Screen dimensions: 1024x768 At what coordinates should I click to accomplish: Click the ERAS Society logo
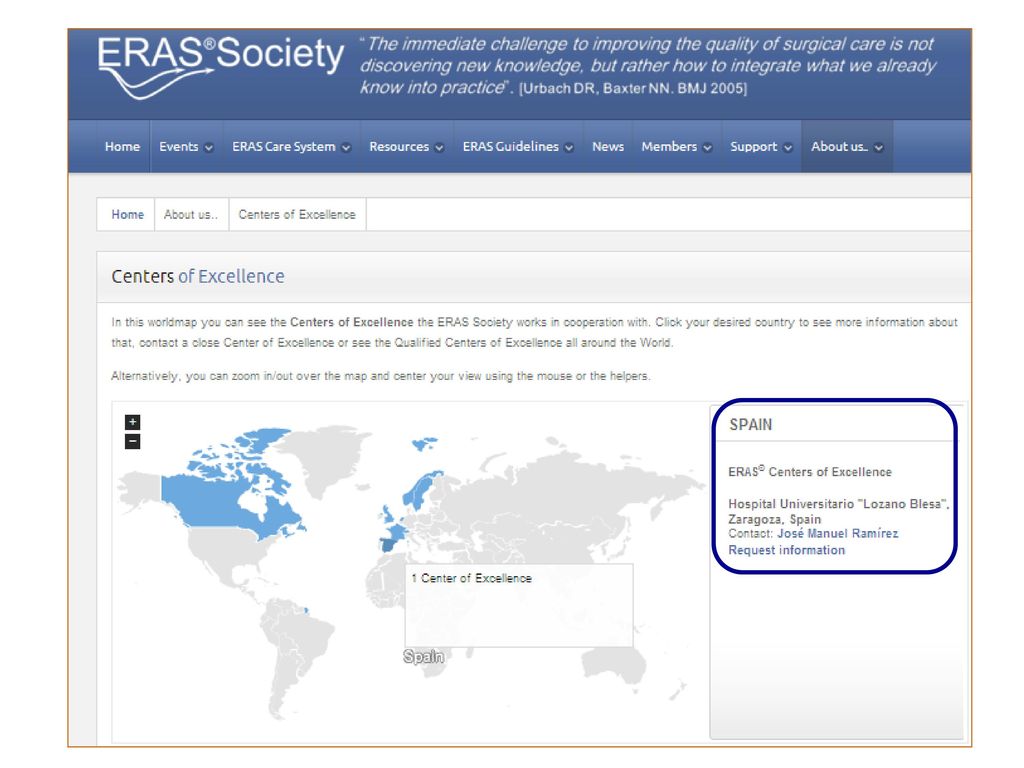coord(221,67)
